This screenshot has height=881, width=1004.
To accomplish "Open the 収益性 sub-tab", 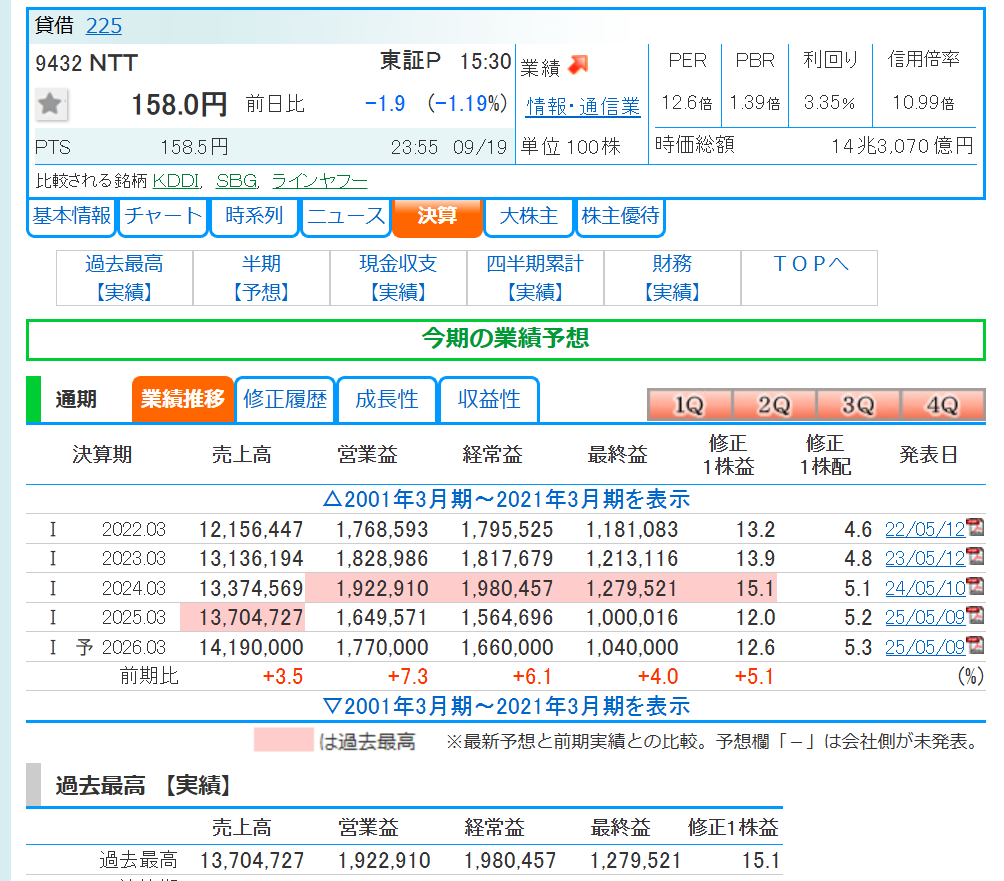I will [489, 399].
